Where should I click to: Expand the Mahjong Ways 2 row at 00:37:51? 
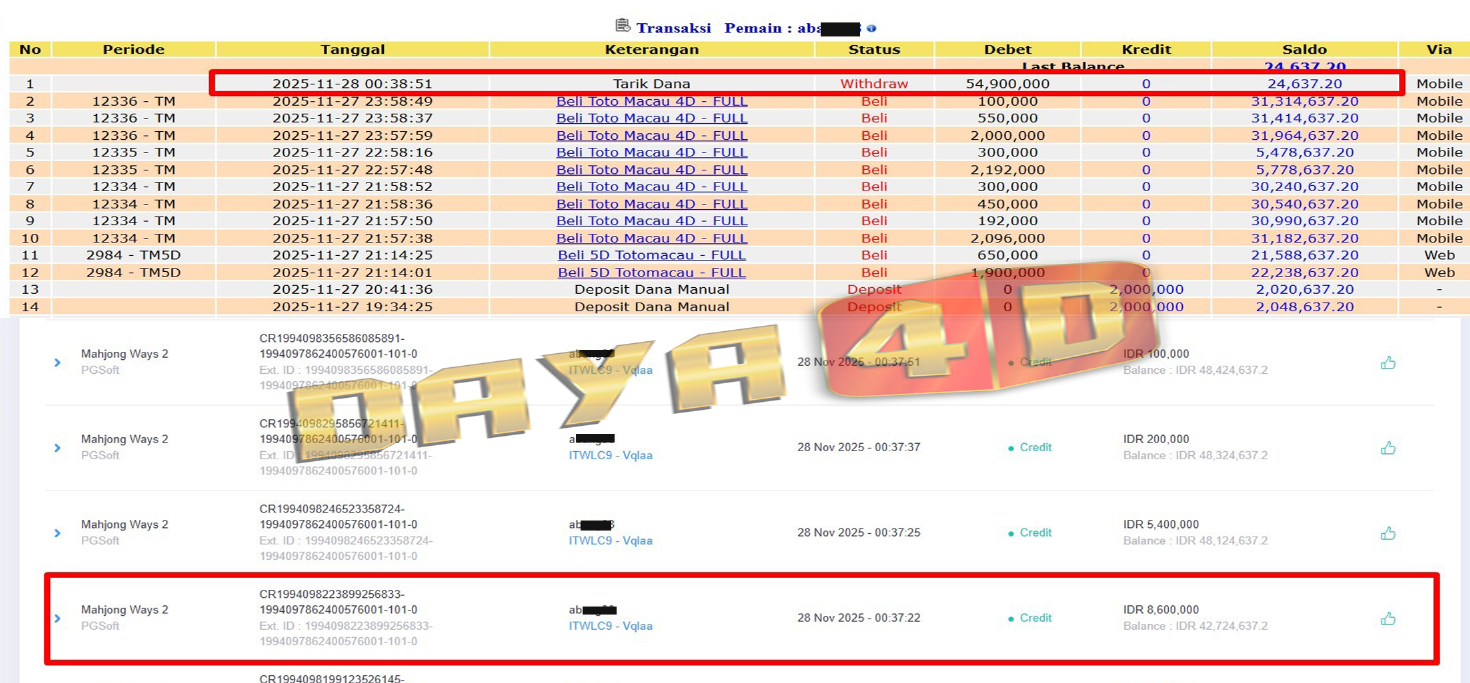[58, 363]
